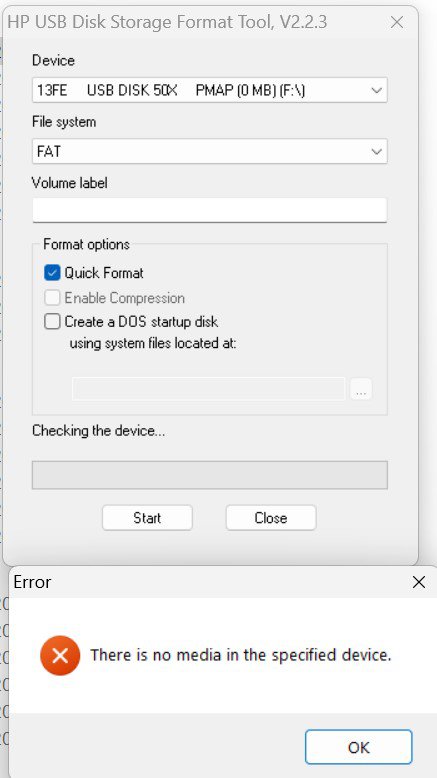This screenshot has width=437, height=778.
Task: Click the Volume label text field
Action: coord(209,210)
